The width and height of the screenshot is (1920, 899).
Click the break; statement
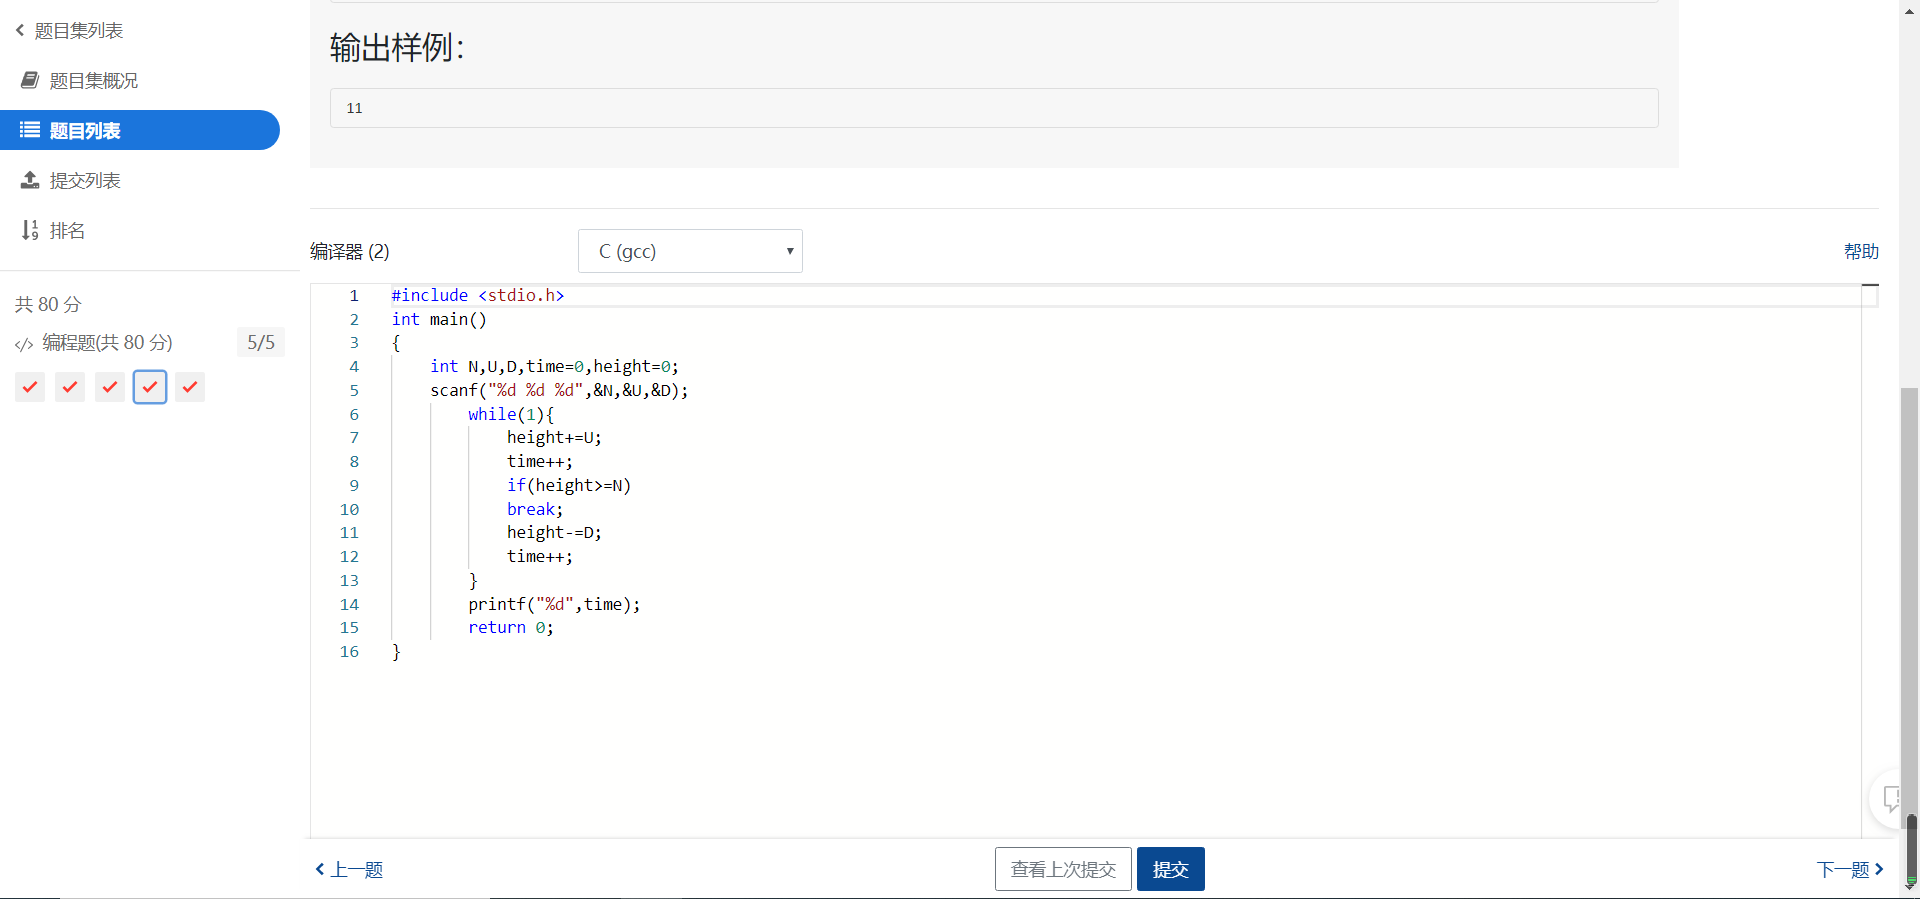(x=535, y=510)
